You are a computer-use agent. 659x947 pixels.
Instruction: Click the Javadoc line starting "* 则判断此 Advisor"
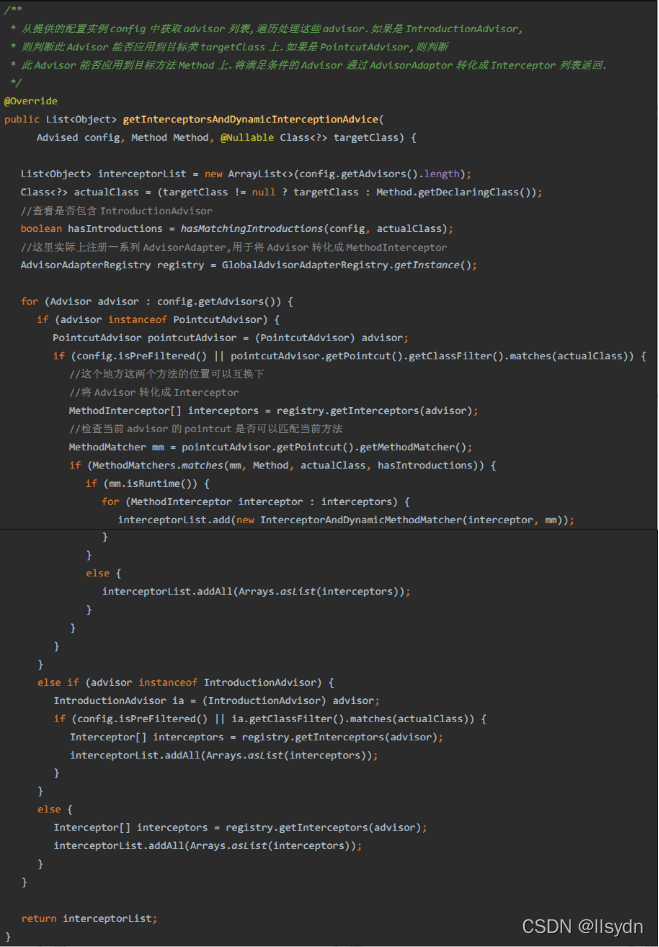(x=228, y=47)
